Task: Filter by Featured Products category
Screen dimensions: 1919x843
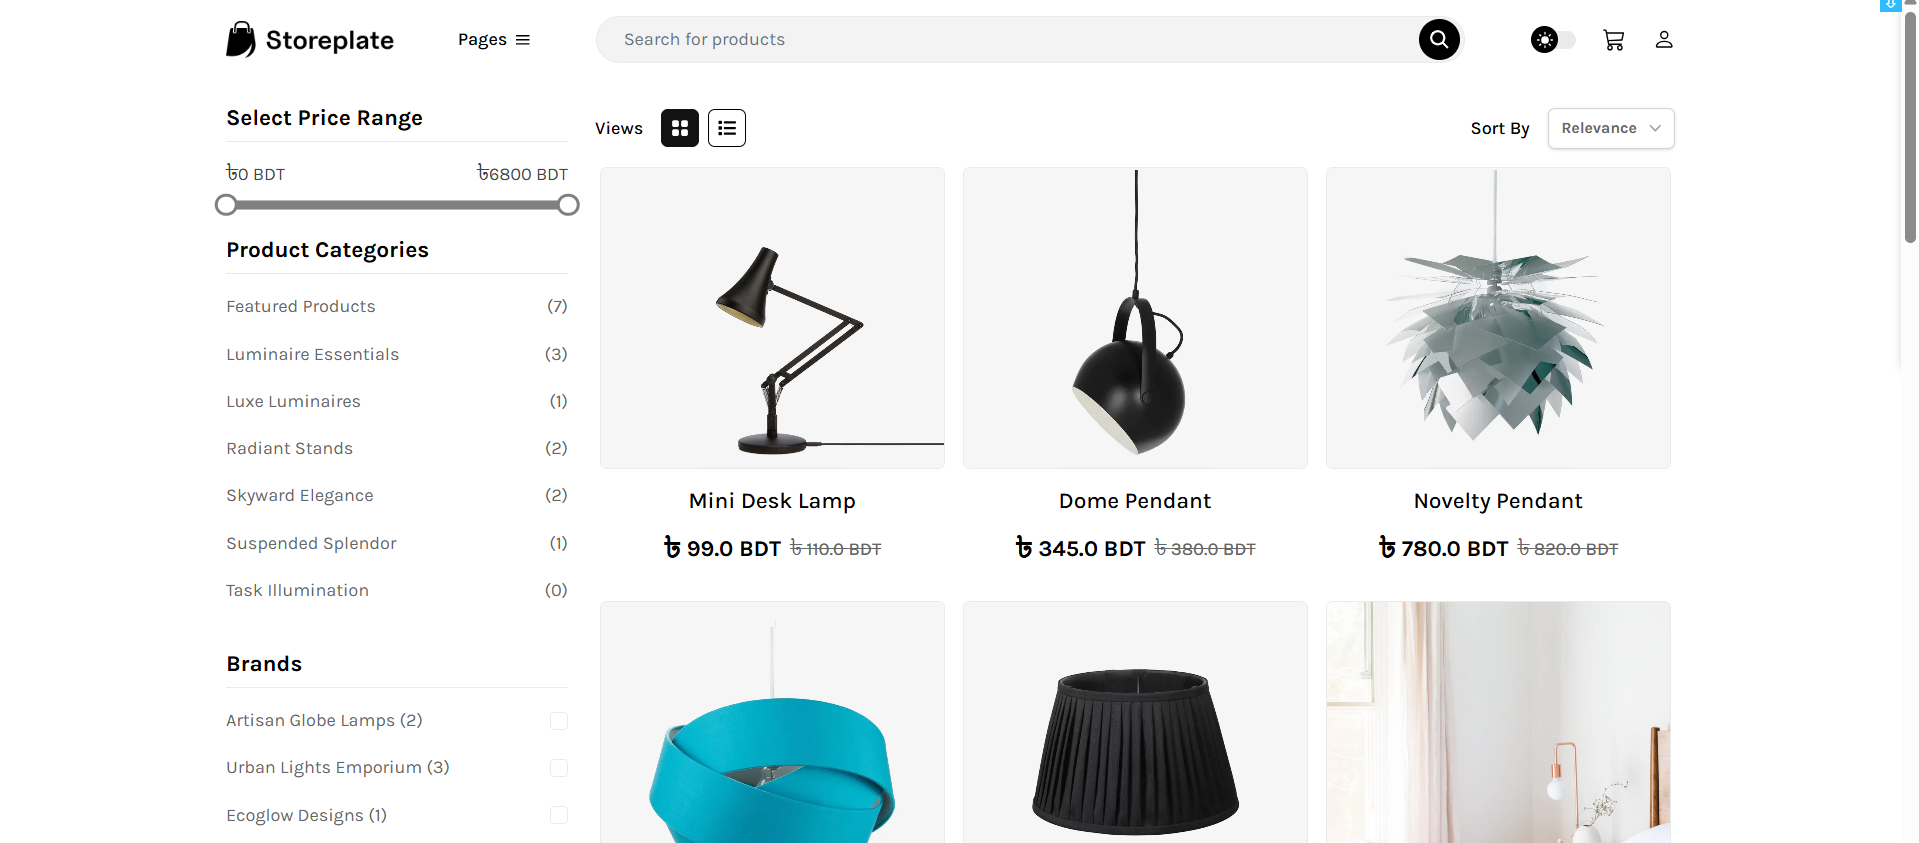Action: coord(301,306)
